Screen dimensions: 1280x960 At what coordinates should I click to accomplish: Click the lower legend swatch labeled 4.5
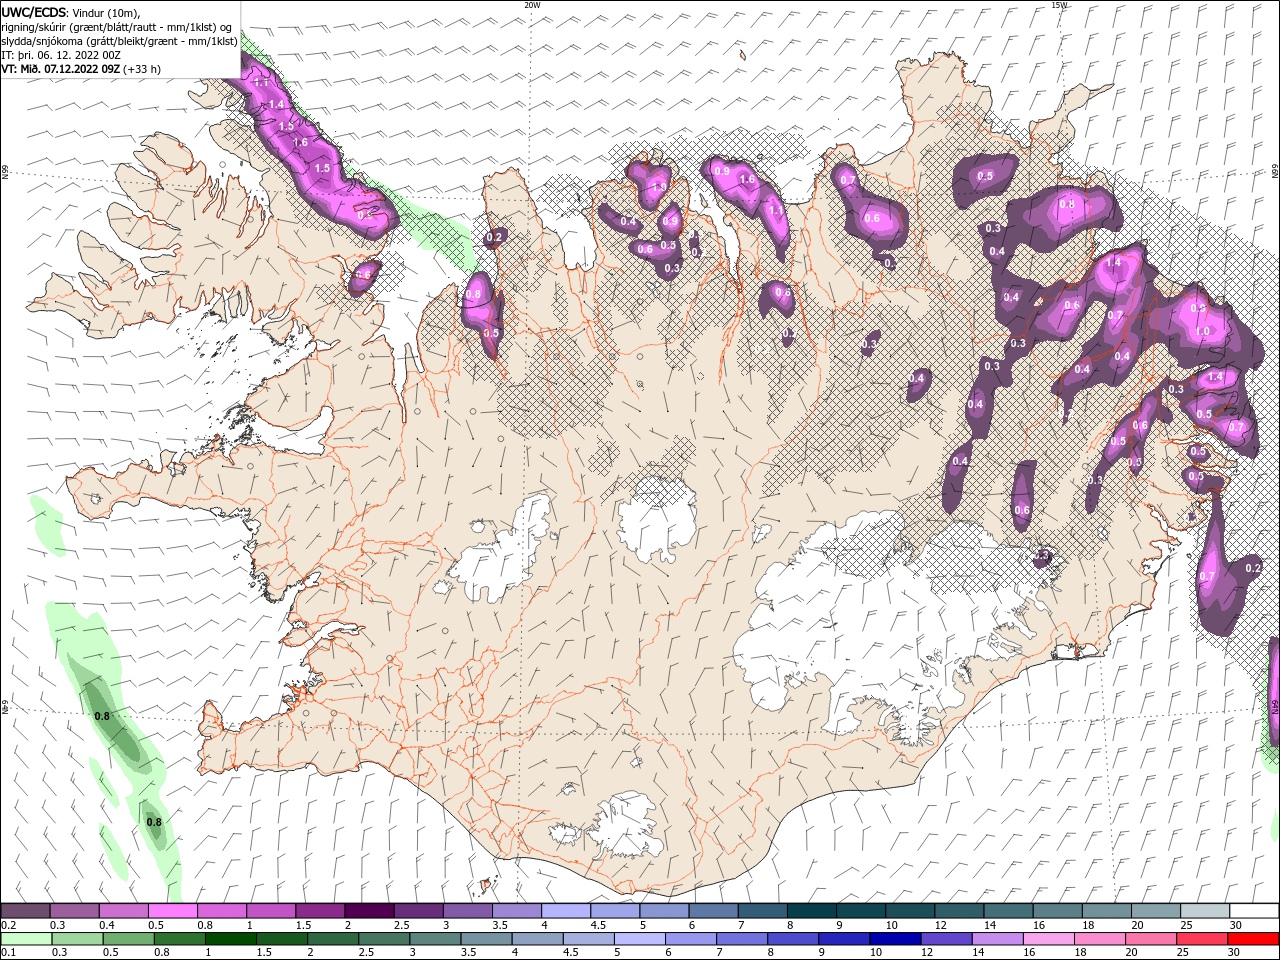point(588,938)
